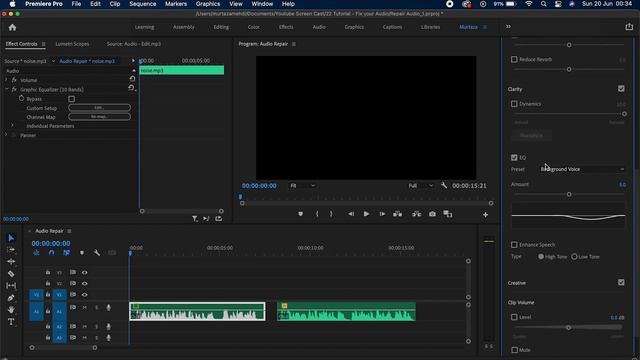Toggle Creative section checkbox
This screenshot has height=360, width=640.
tap(621, 282)
